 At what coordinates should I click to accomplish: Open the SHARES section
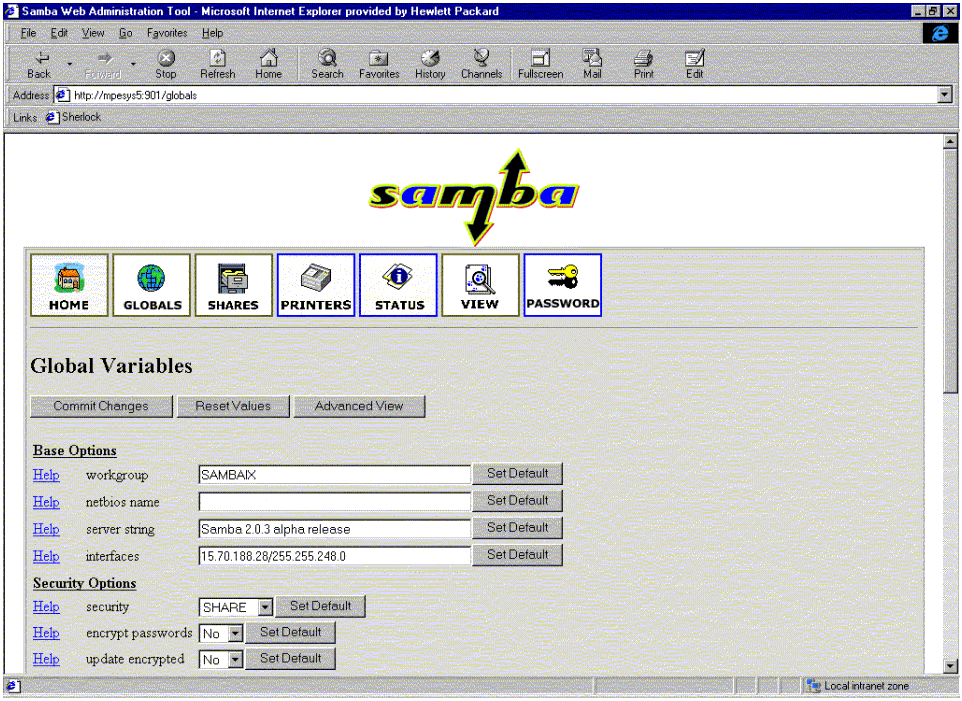point(234,285)
